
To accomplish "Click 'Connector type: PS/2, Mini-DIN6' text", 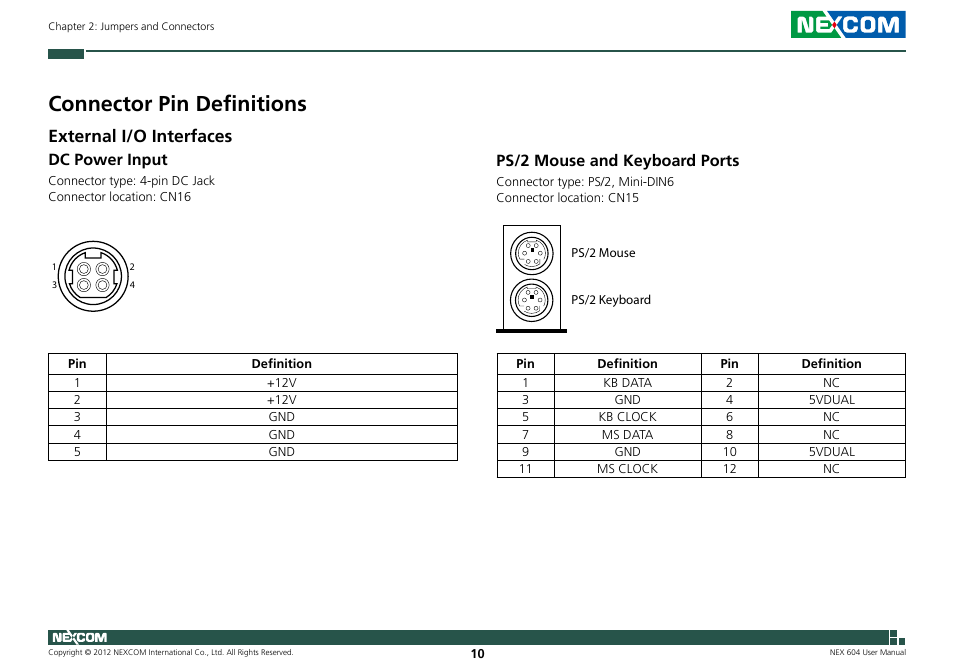I will 585,181.
